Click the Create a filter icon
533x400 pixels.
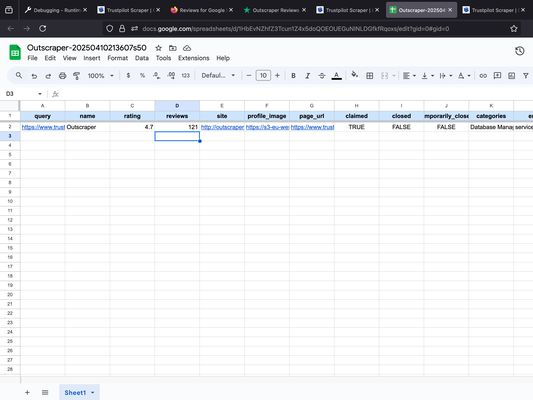tap(526, 75)
